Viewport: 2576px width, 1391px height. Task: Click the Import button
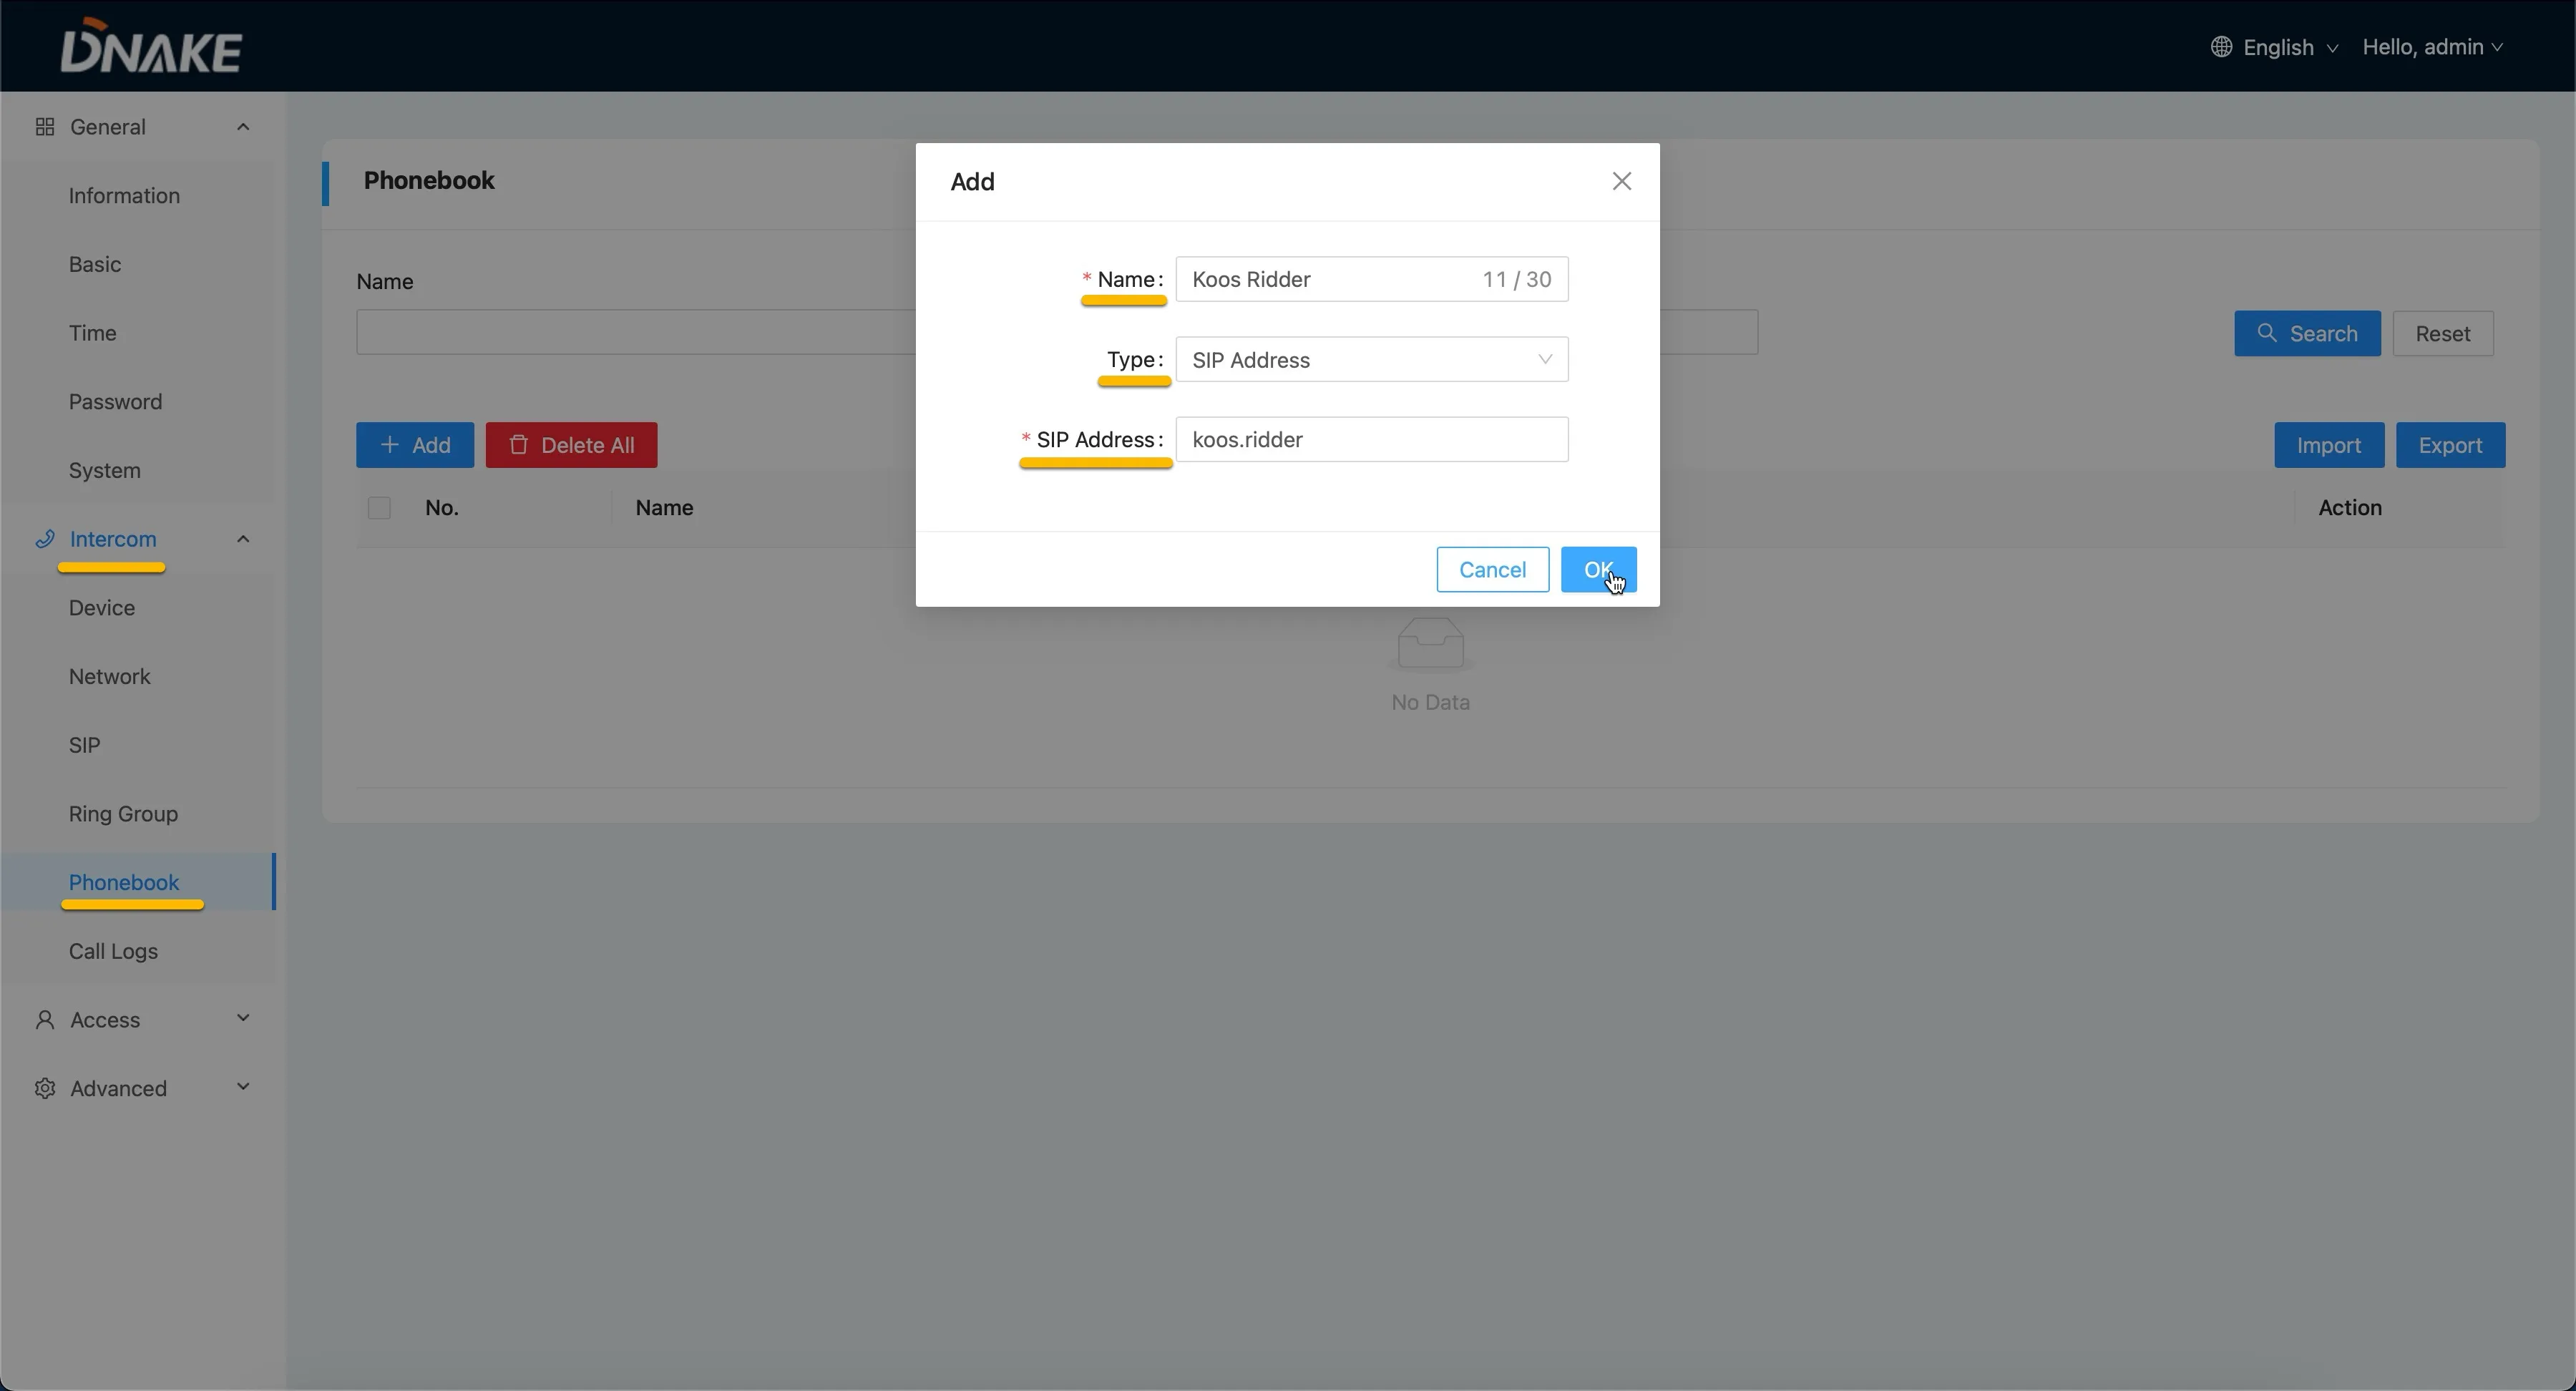click(2329, 445)
